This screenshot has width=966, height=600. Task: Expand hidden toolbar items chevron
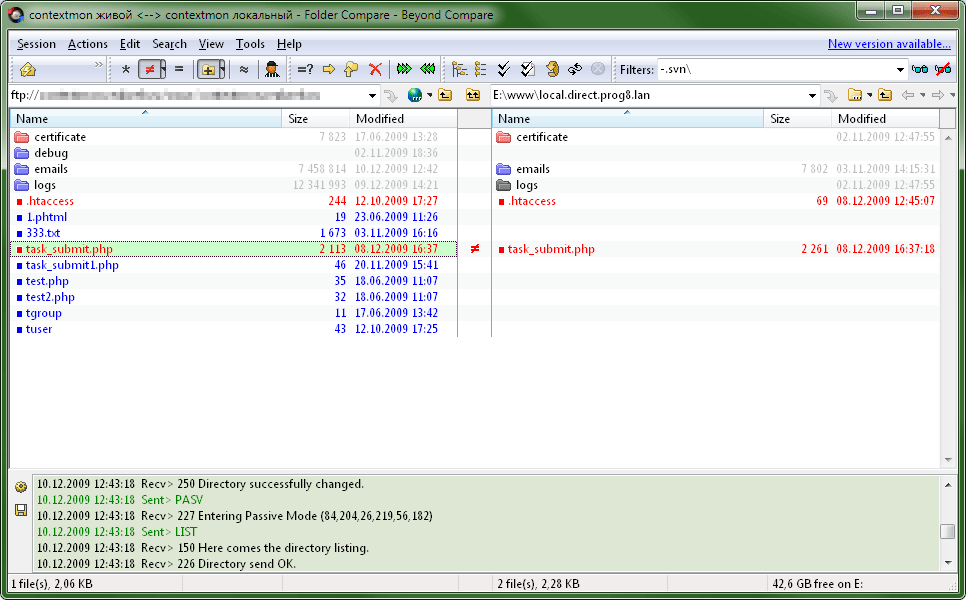click(x=99, y=64)
